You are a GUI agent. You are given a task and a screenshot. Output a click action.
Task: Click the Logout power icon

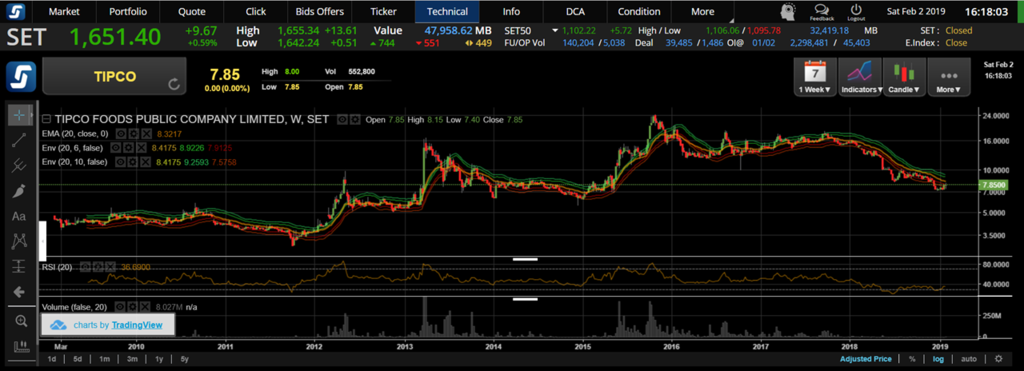(x=856, y=11)
